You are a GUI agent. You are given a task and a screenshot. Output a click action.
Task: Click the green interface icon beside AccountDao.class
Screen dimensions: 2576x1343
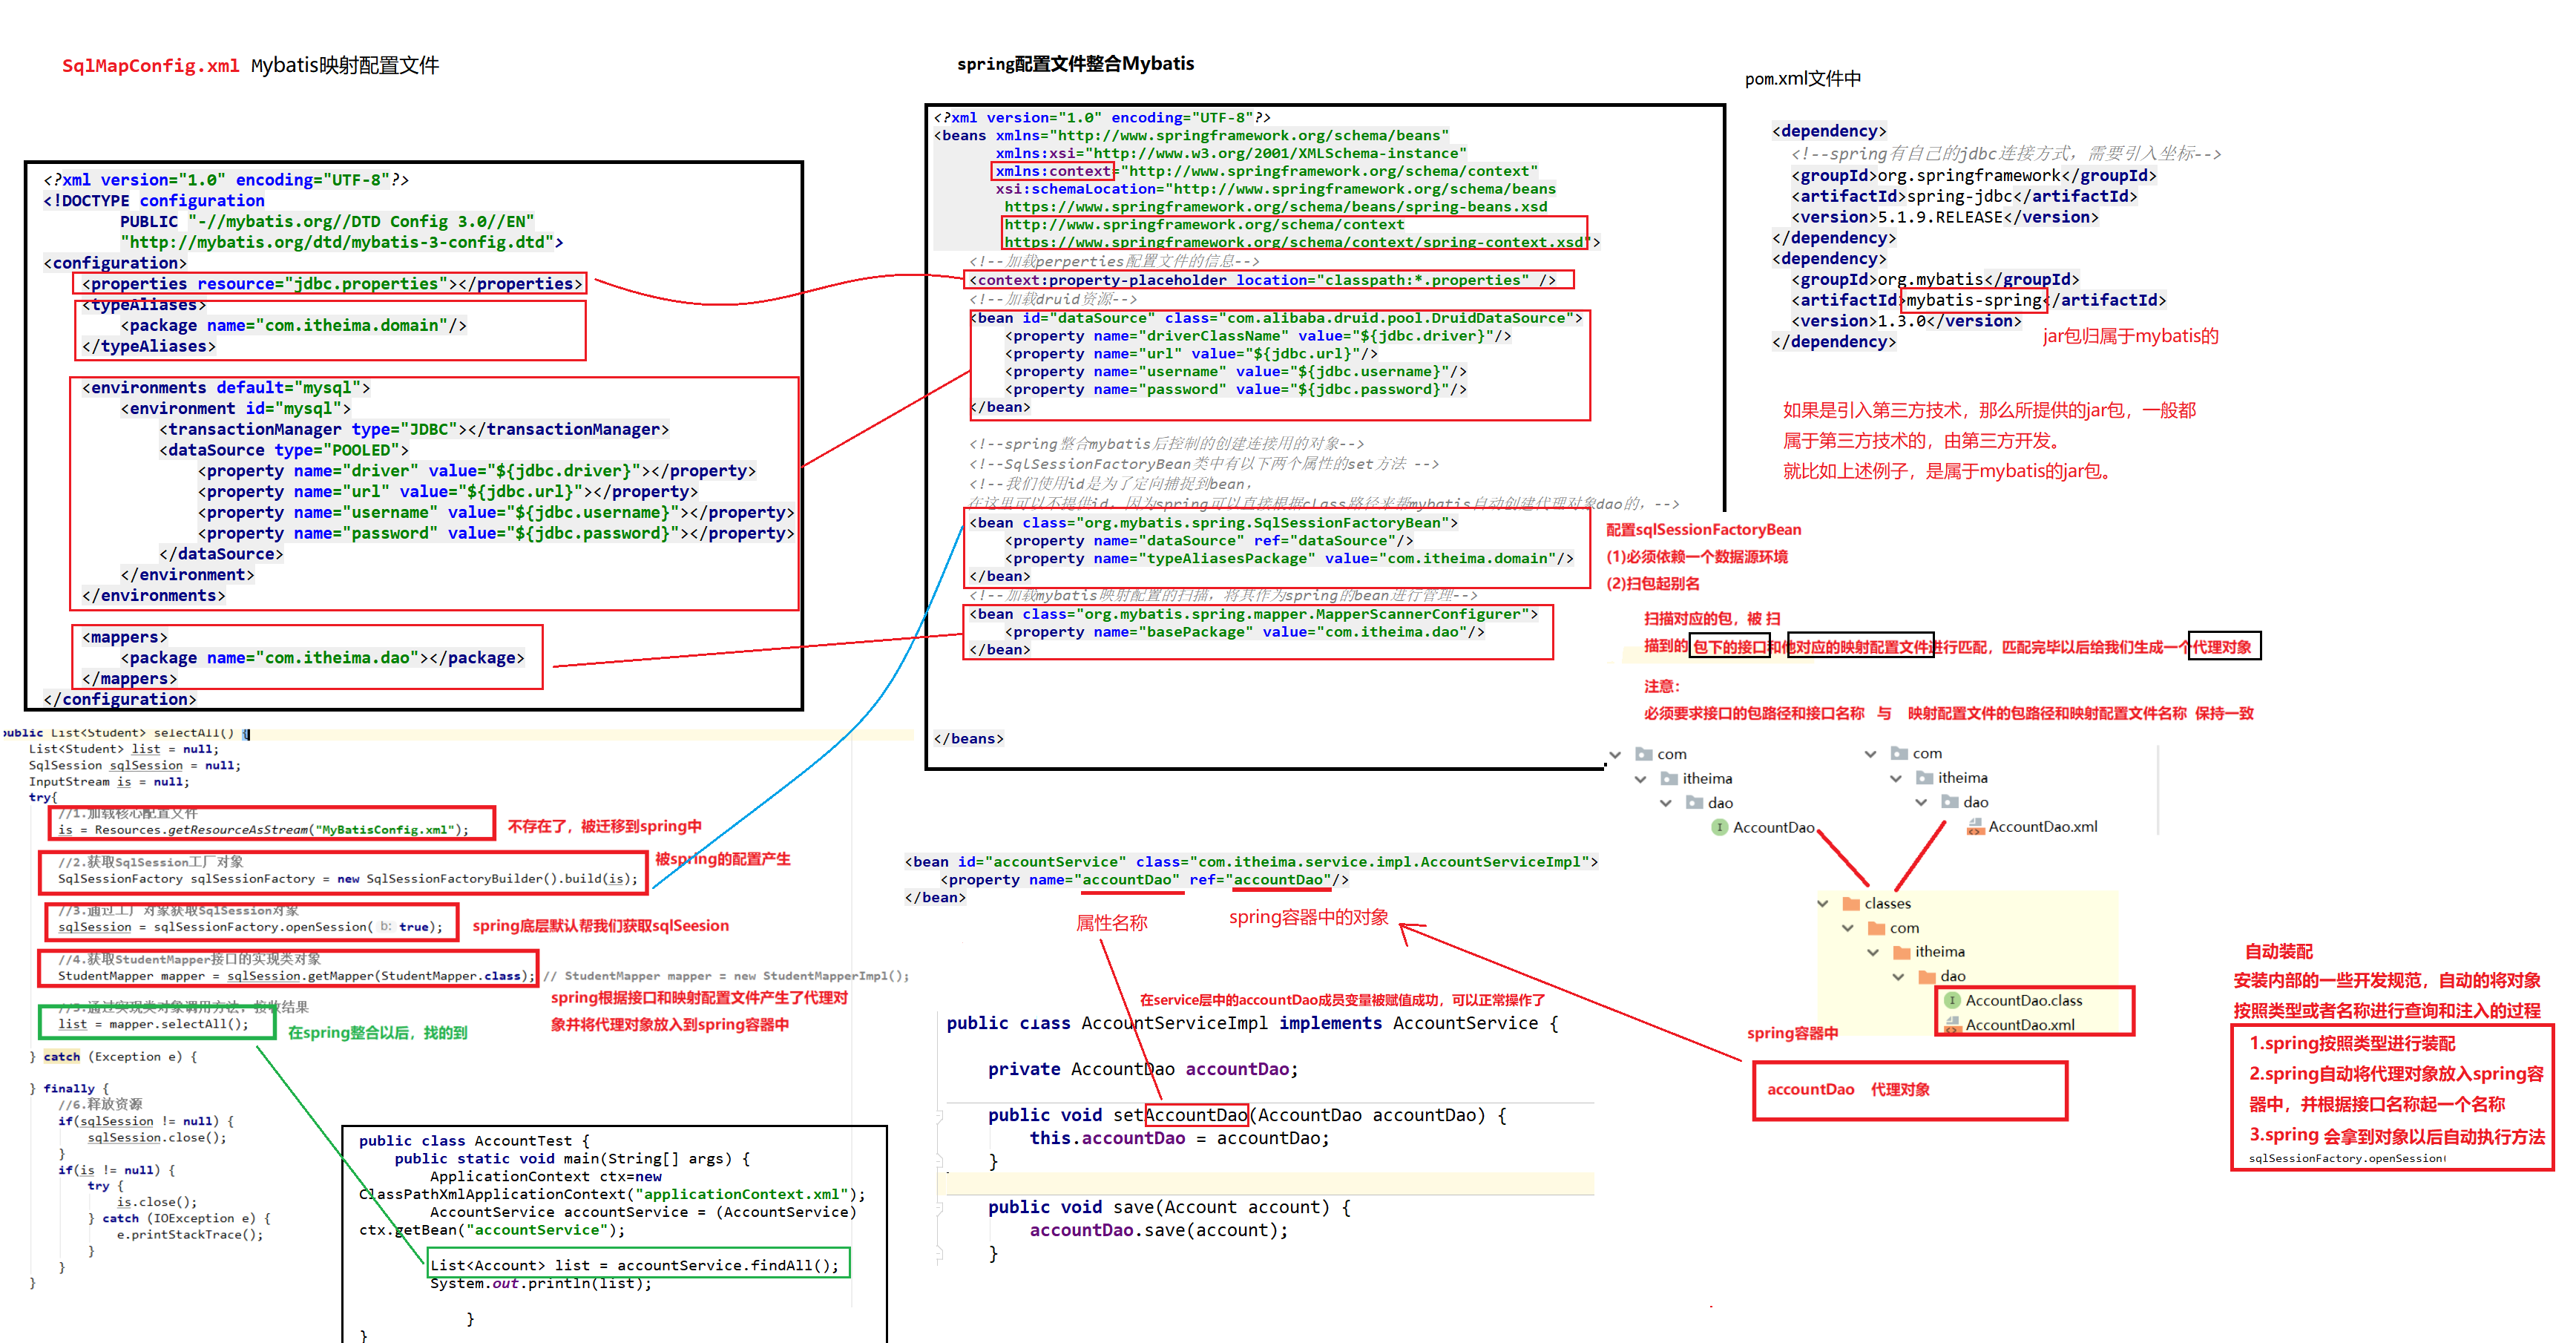pyautogui.click(x=1951, y=1001)
